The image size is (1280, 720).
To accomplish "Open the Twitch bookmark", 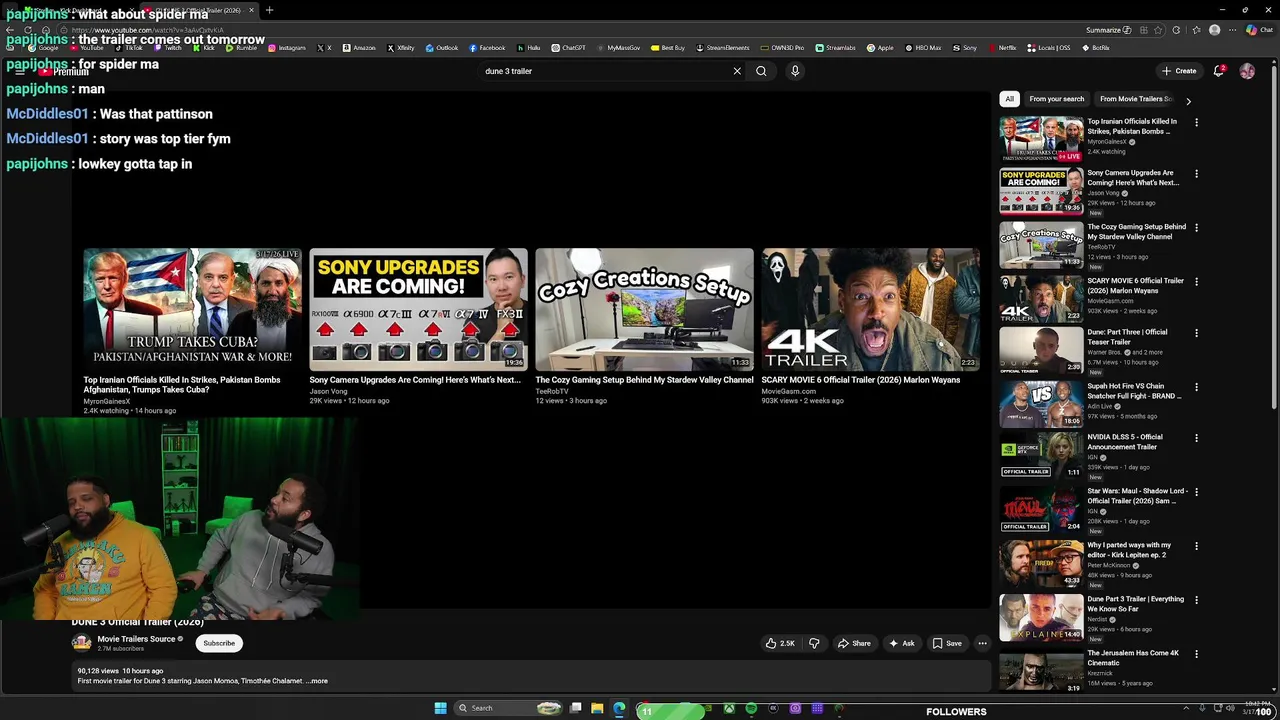I will [167, 48].
